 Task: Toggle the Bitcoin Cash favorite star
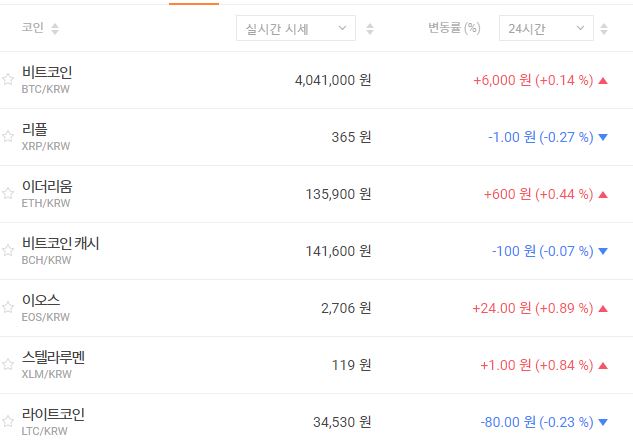pyautogui.click(x=8, y=251)
